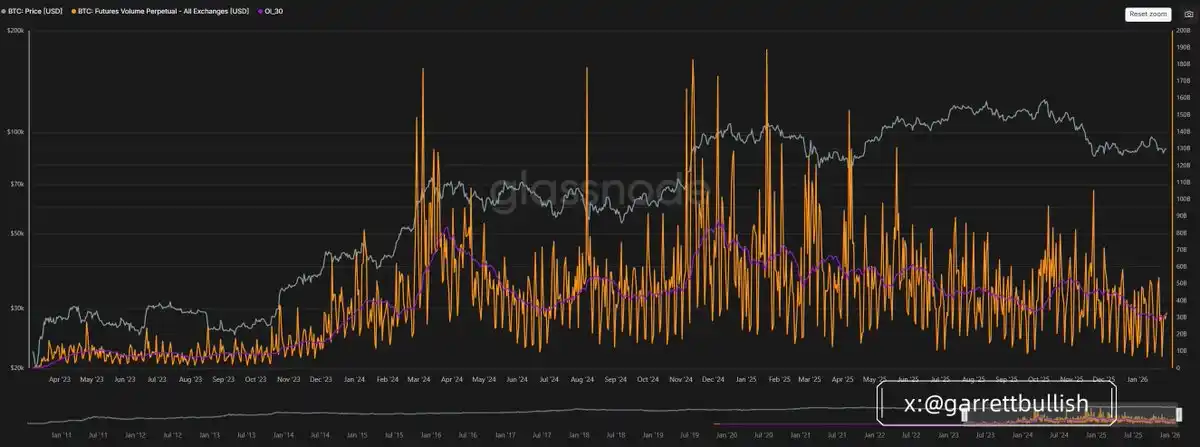Click the gray BTC Price legend dot
This screenshot has height=447, width=1200.
pos(4,11)
